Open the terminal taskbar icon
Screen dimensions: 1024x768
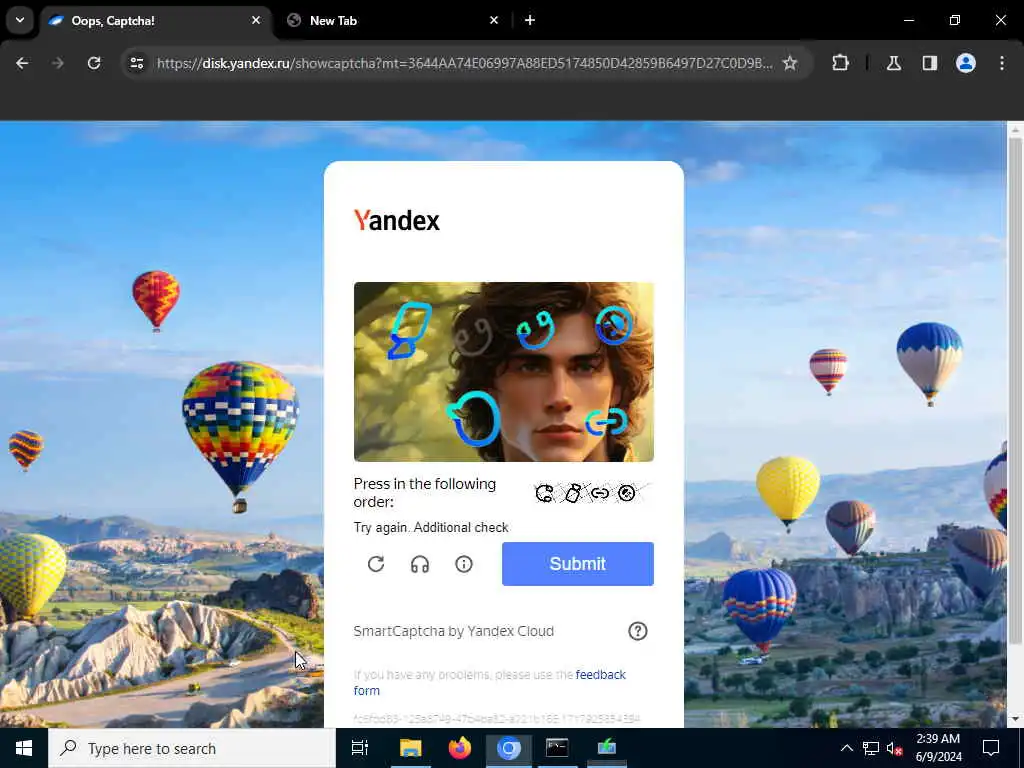(x=557, y=748)
